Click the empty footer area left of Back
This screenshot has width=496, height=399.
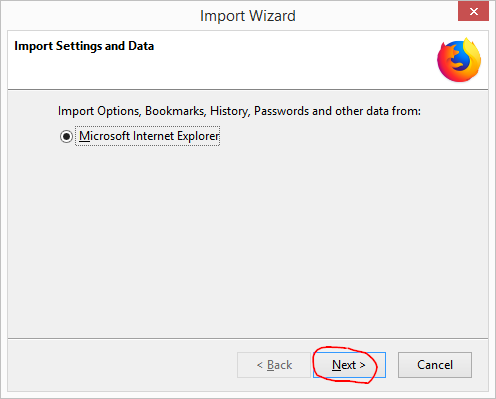click(x=122, y=365)
